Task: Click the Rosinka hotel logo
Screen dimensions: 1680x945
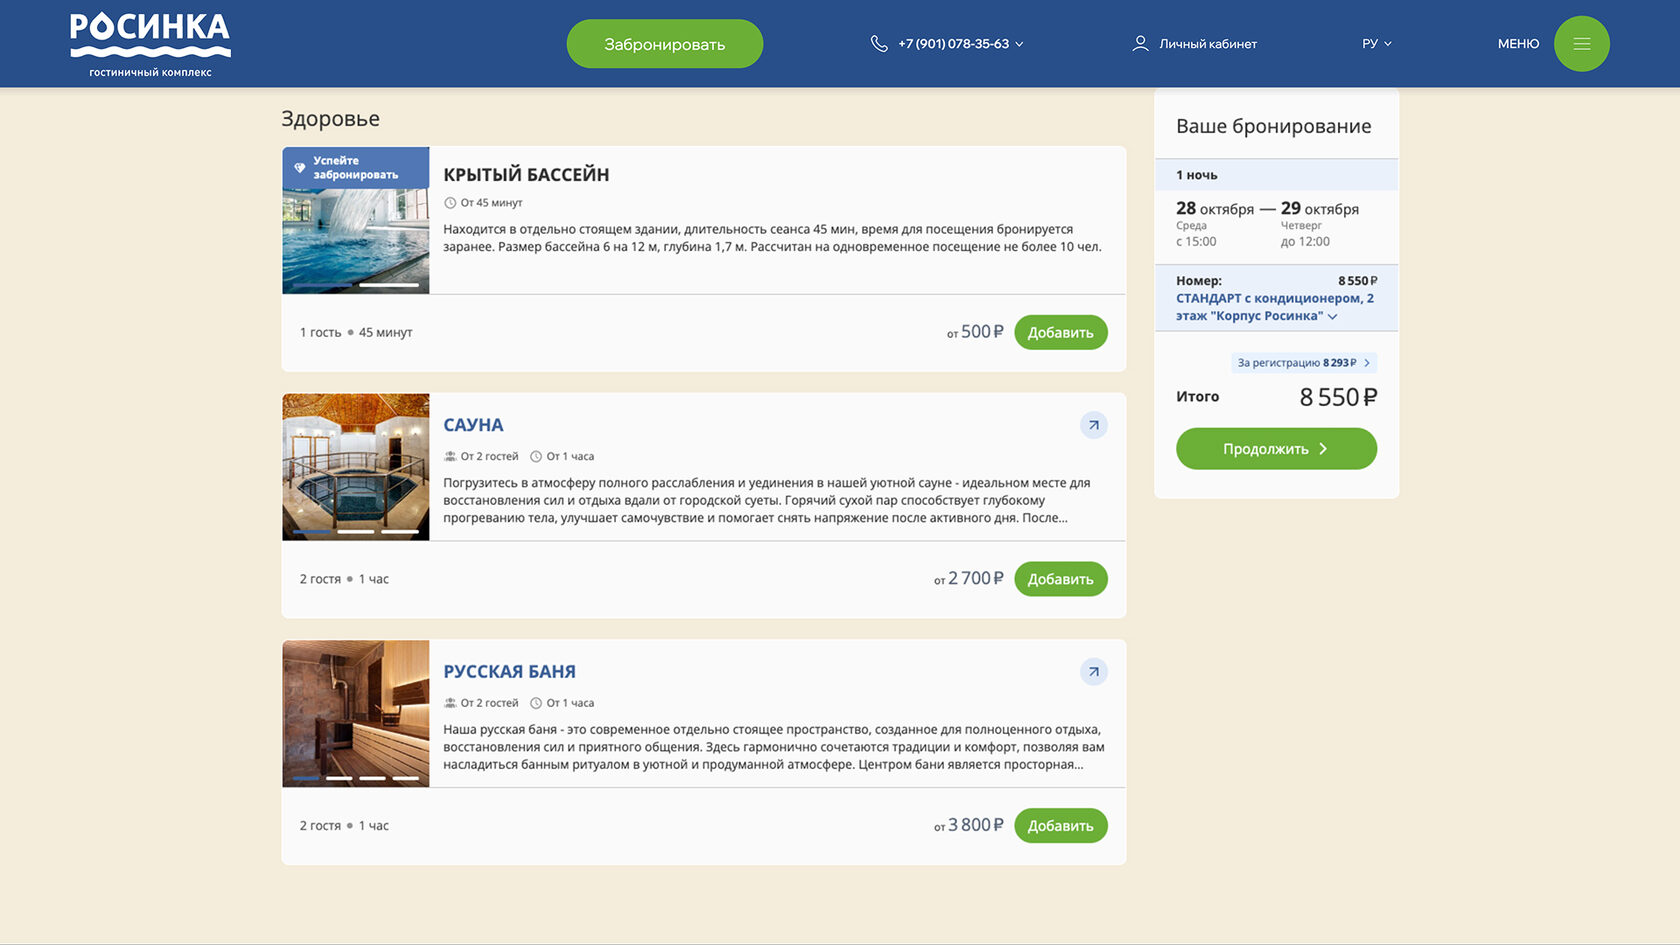Action: coord(150,44)
